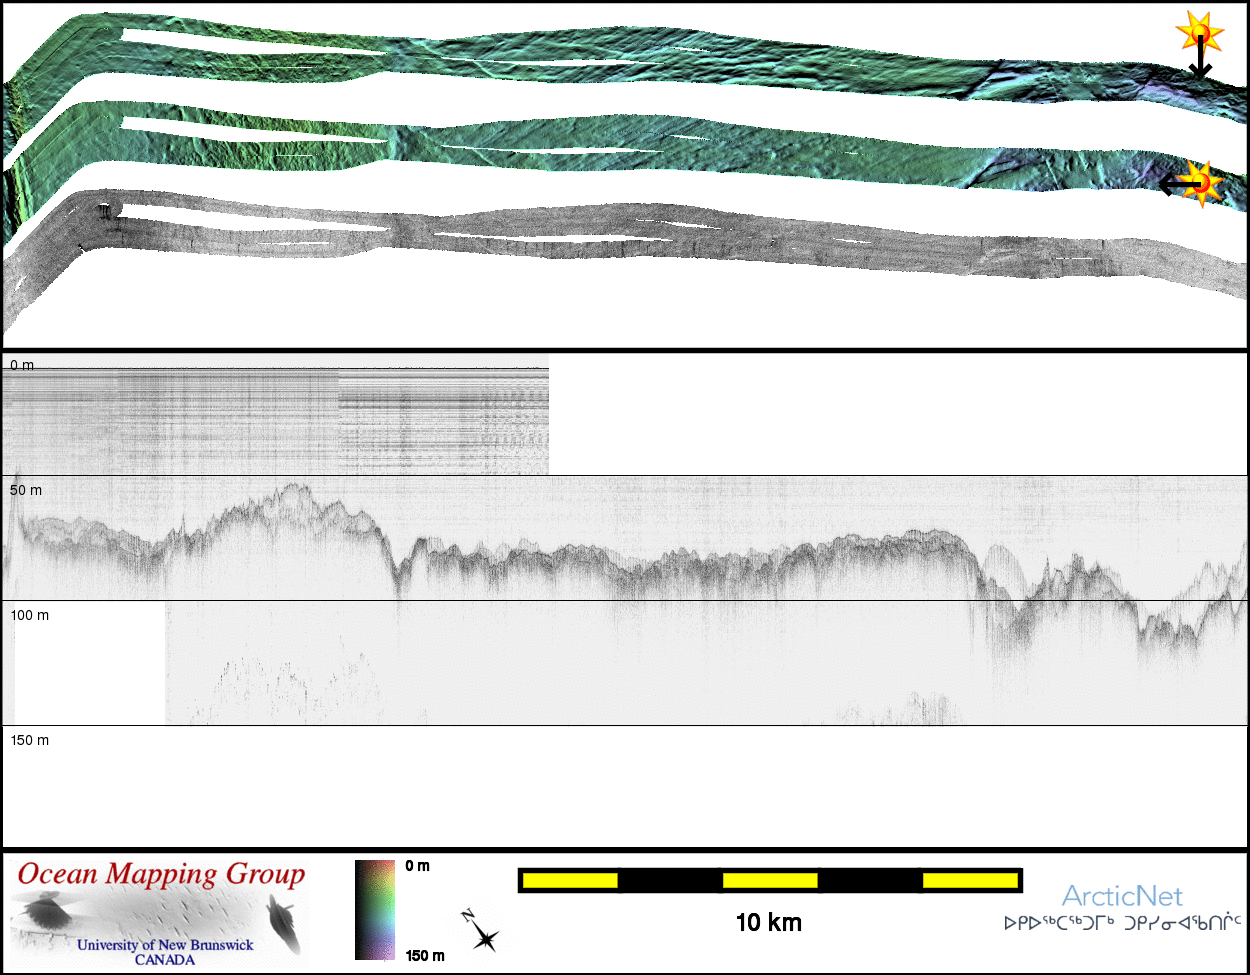
Task: Click the top colored bathymetry swath
Action: tap(600, 58)
